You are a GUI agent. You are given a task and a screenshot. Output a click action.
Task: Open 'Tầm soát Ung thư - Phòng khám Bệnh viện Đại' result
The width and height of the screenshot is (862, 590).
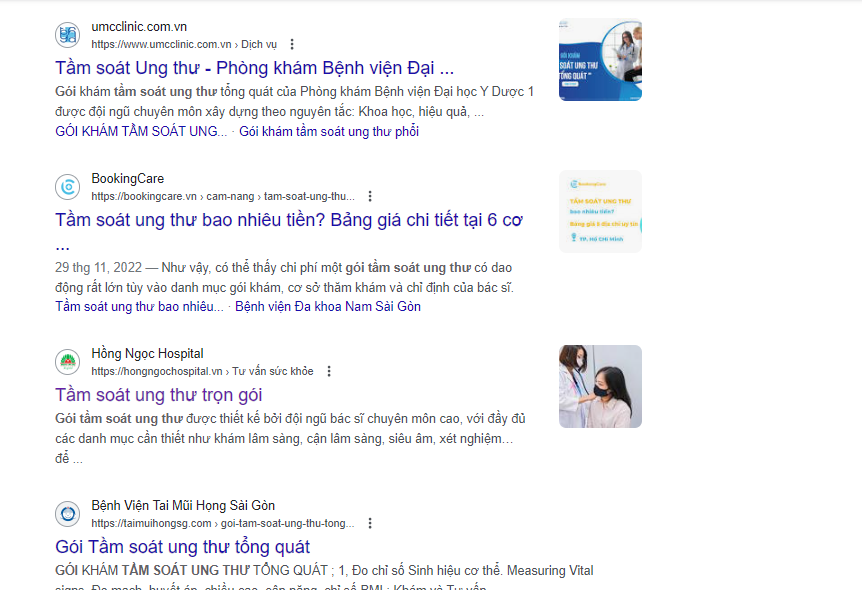tap(255, 68)
